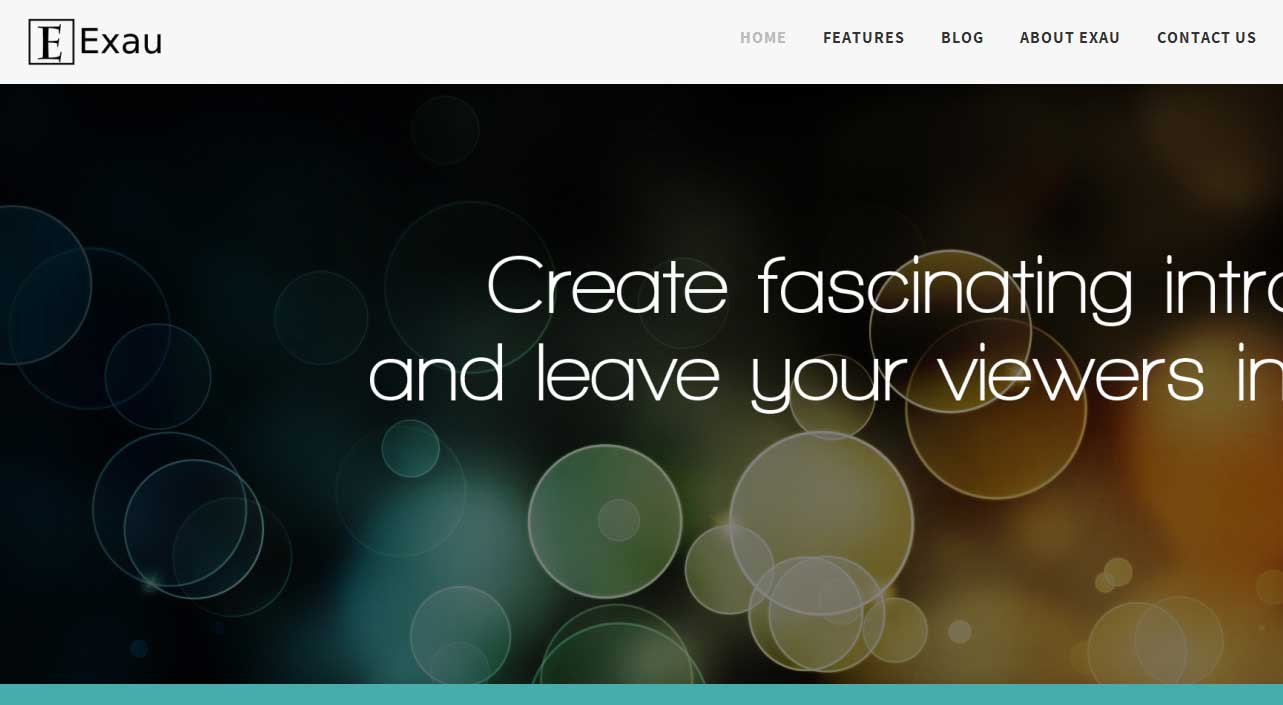This screenshot has height=705, width=1283.
Task: Click the word "your" in headline
Action: tap(828, 381)
